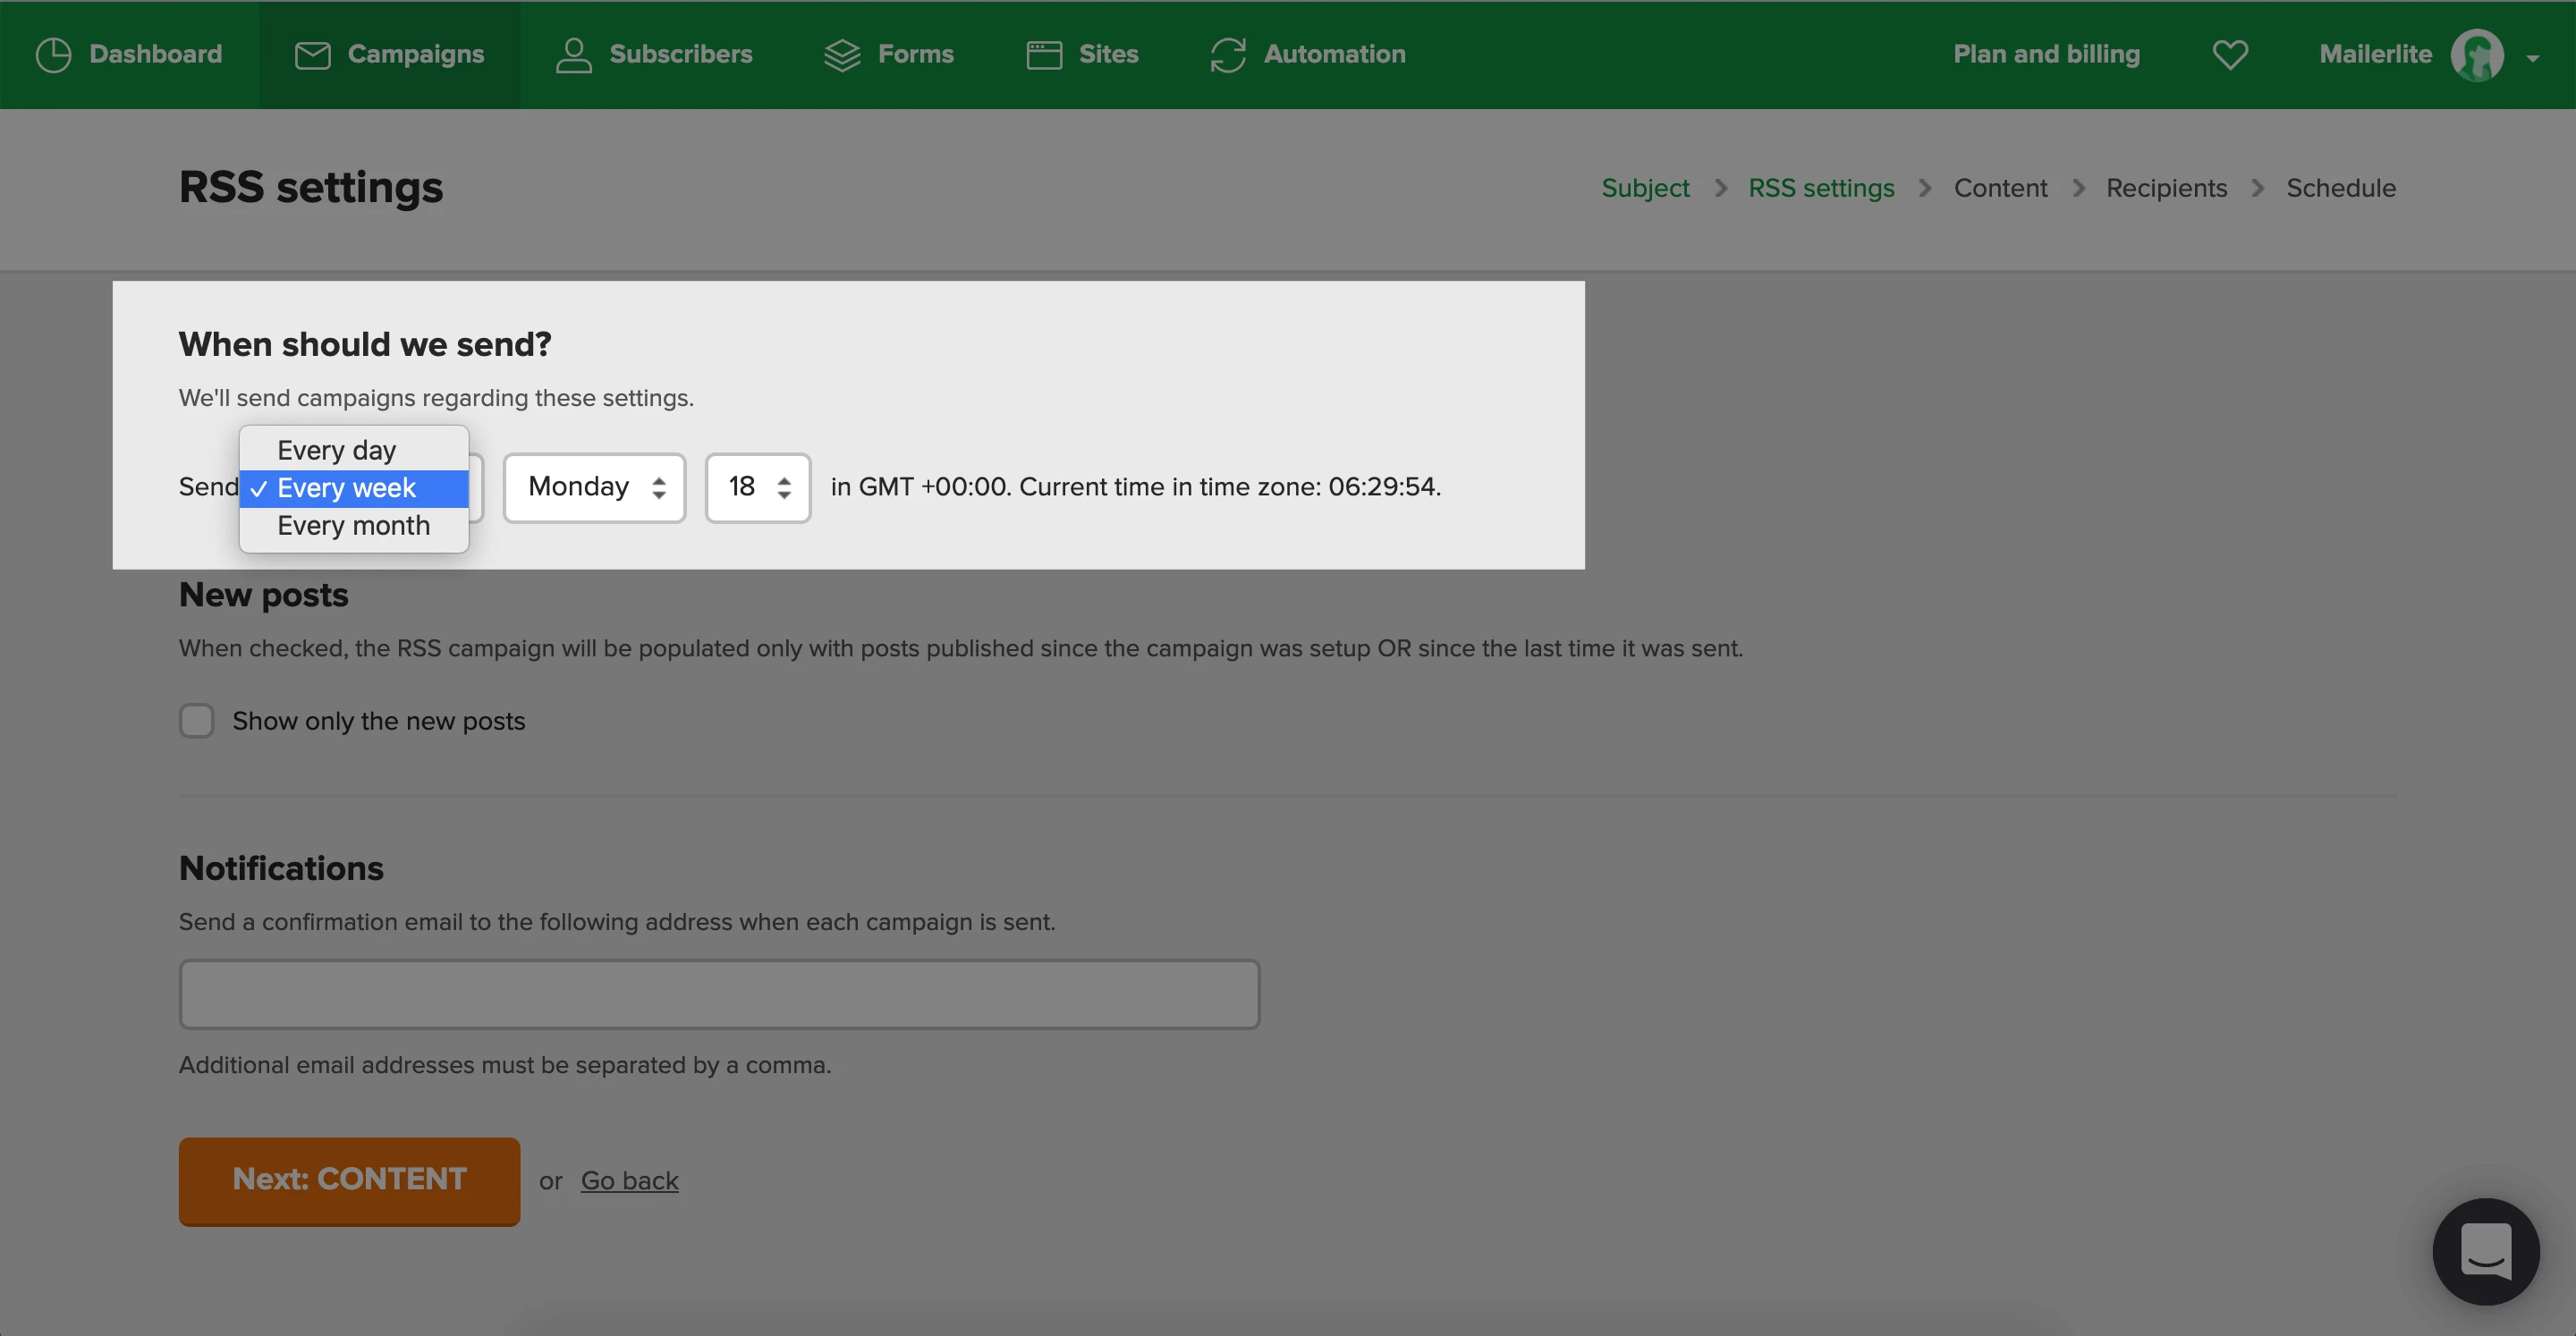Viewport: 2576px width, 1336px height.
Task: Click the Mailerlite profile avatar
Action: coord(2476,55)
